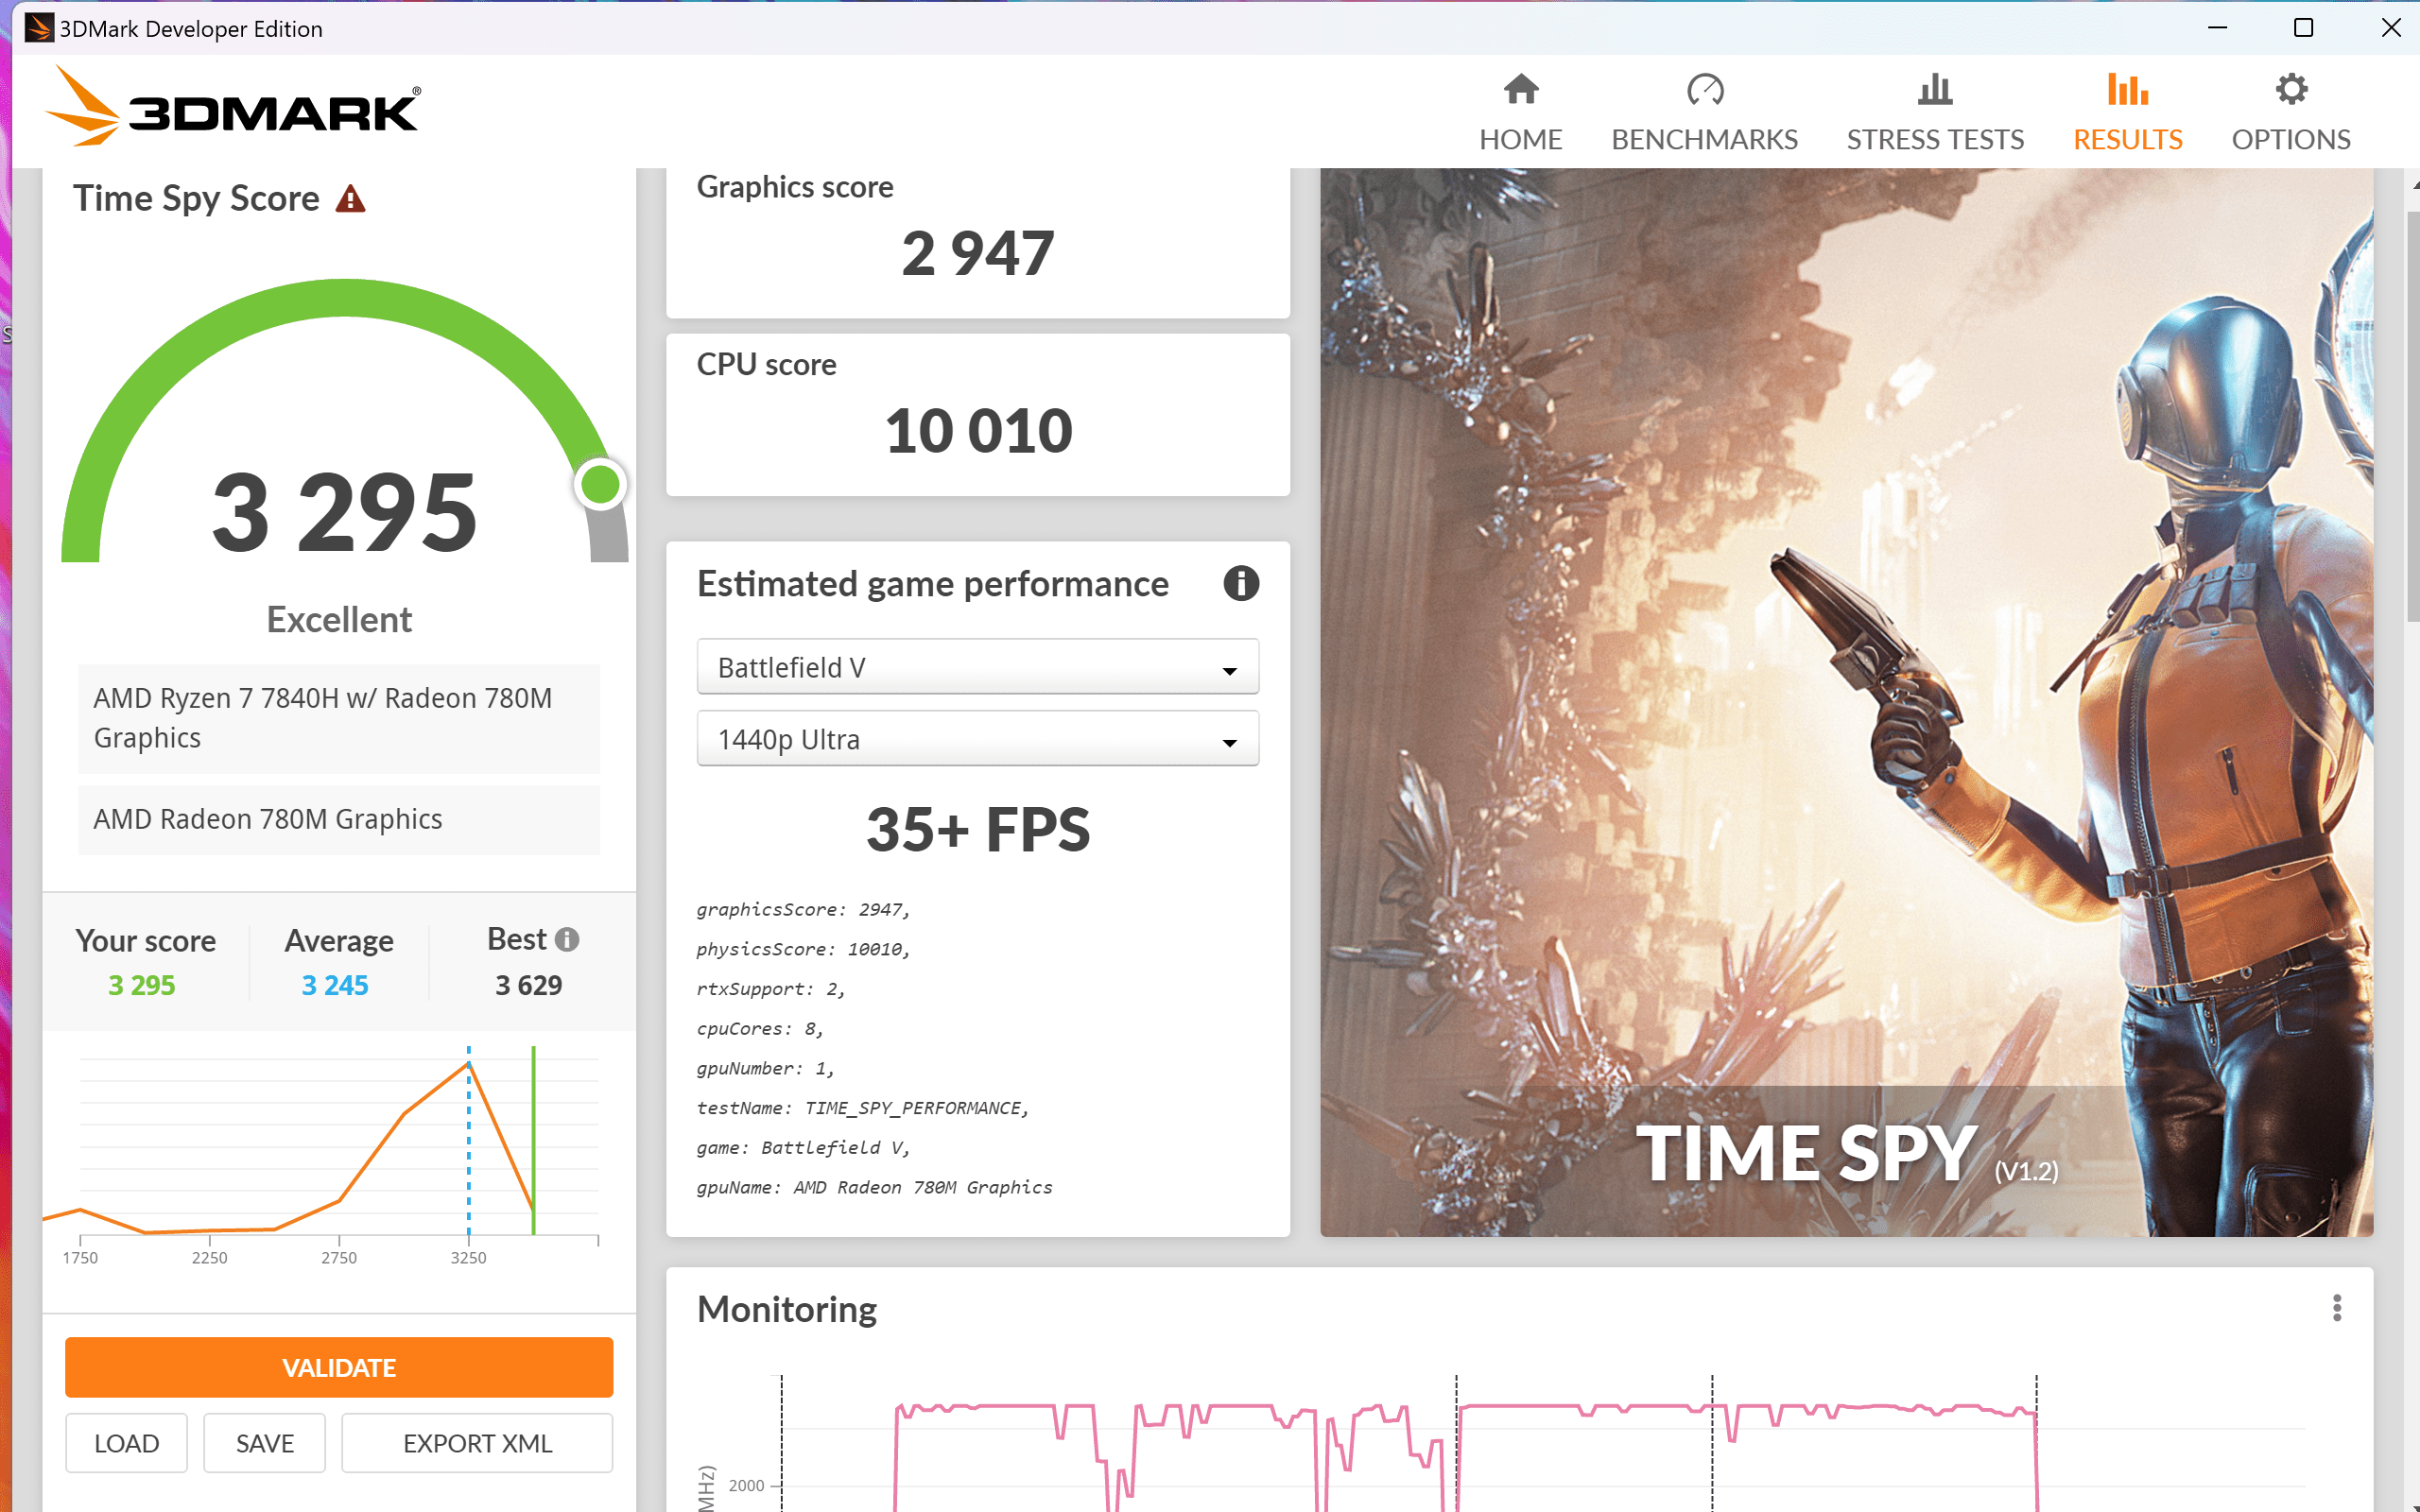The image size is (2420, 1512).
Task: Click the green score gauge knob
Action: [601, 485]
